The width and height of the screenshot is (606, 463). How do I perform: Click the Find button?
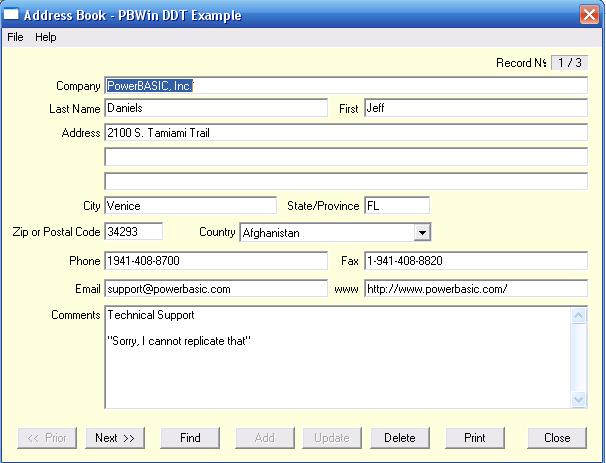pyautogui.click(x=190, y=438)
